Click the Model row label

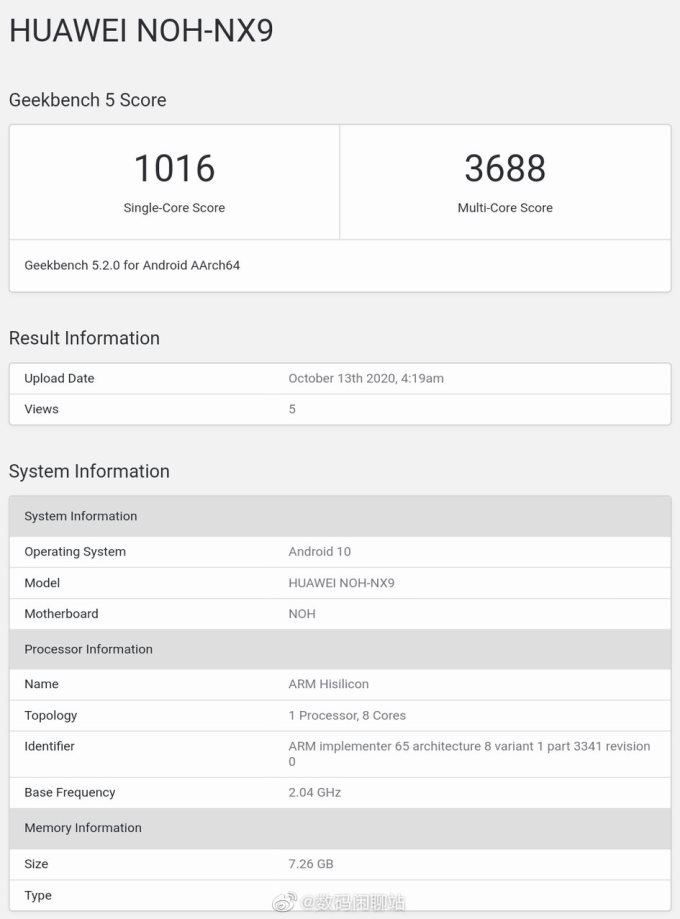[x=42, y=583]
